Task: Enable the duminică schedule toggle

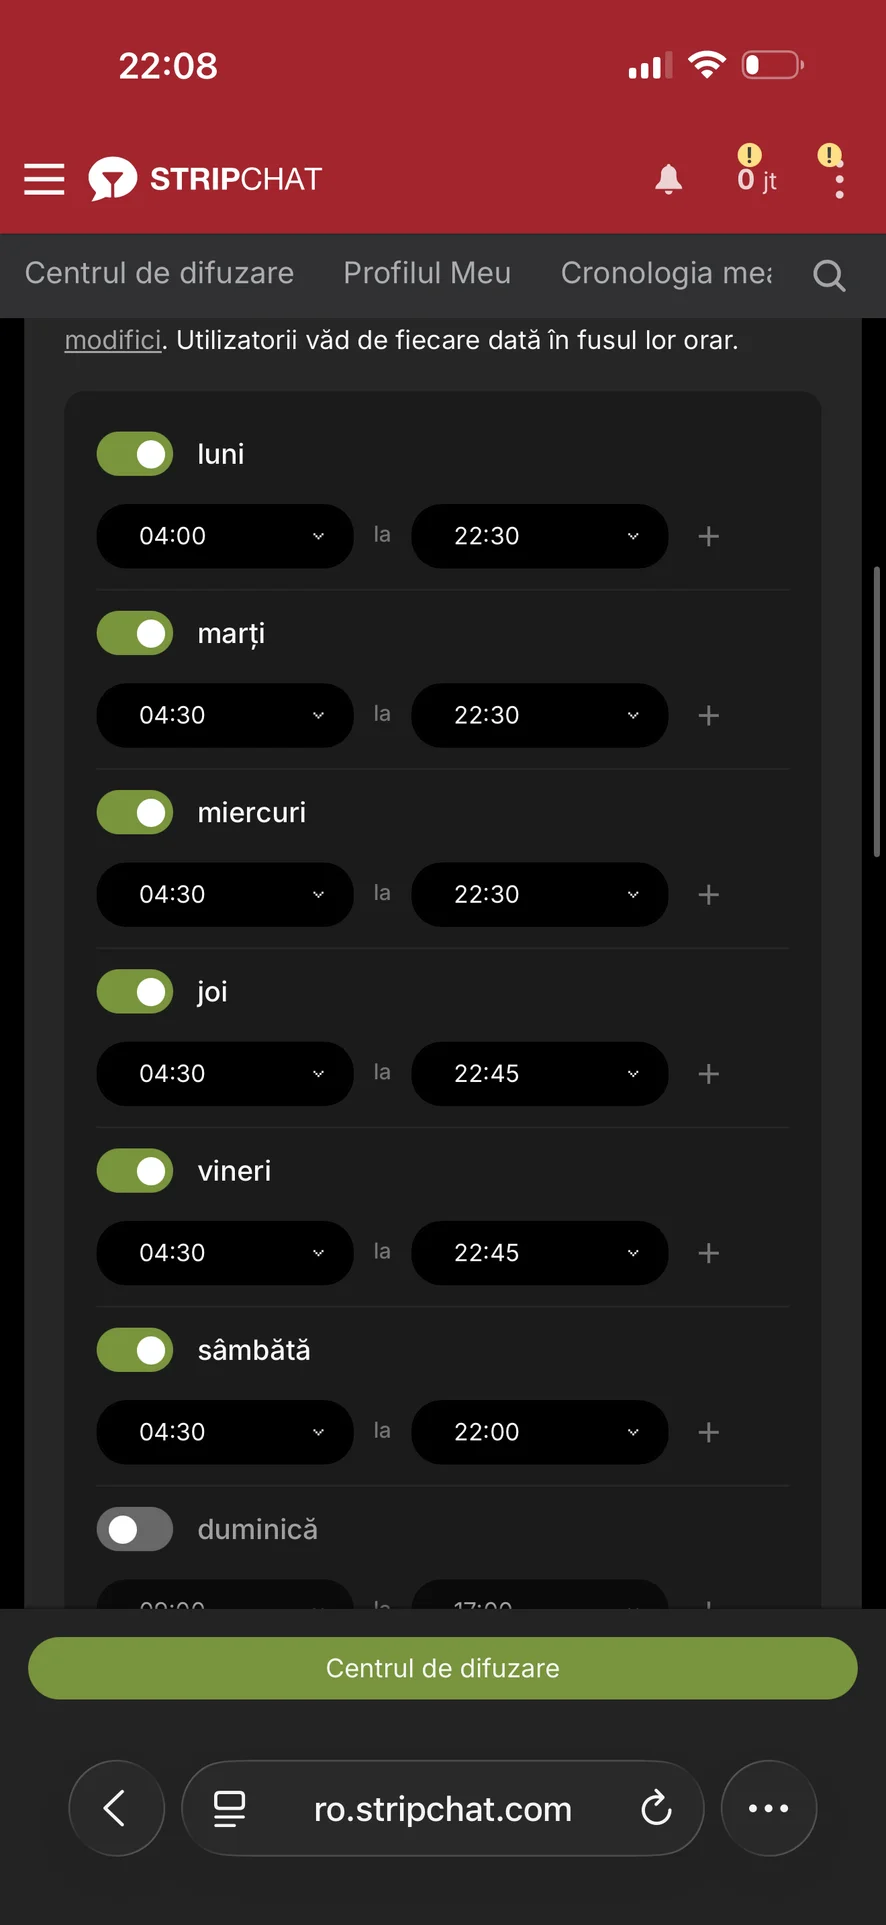Action: (135, 1529)
